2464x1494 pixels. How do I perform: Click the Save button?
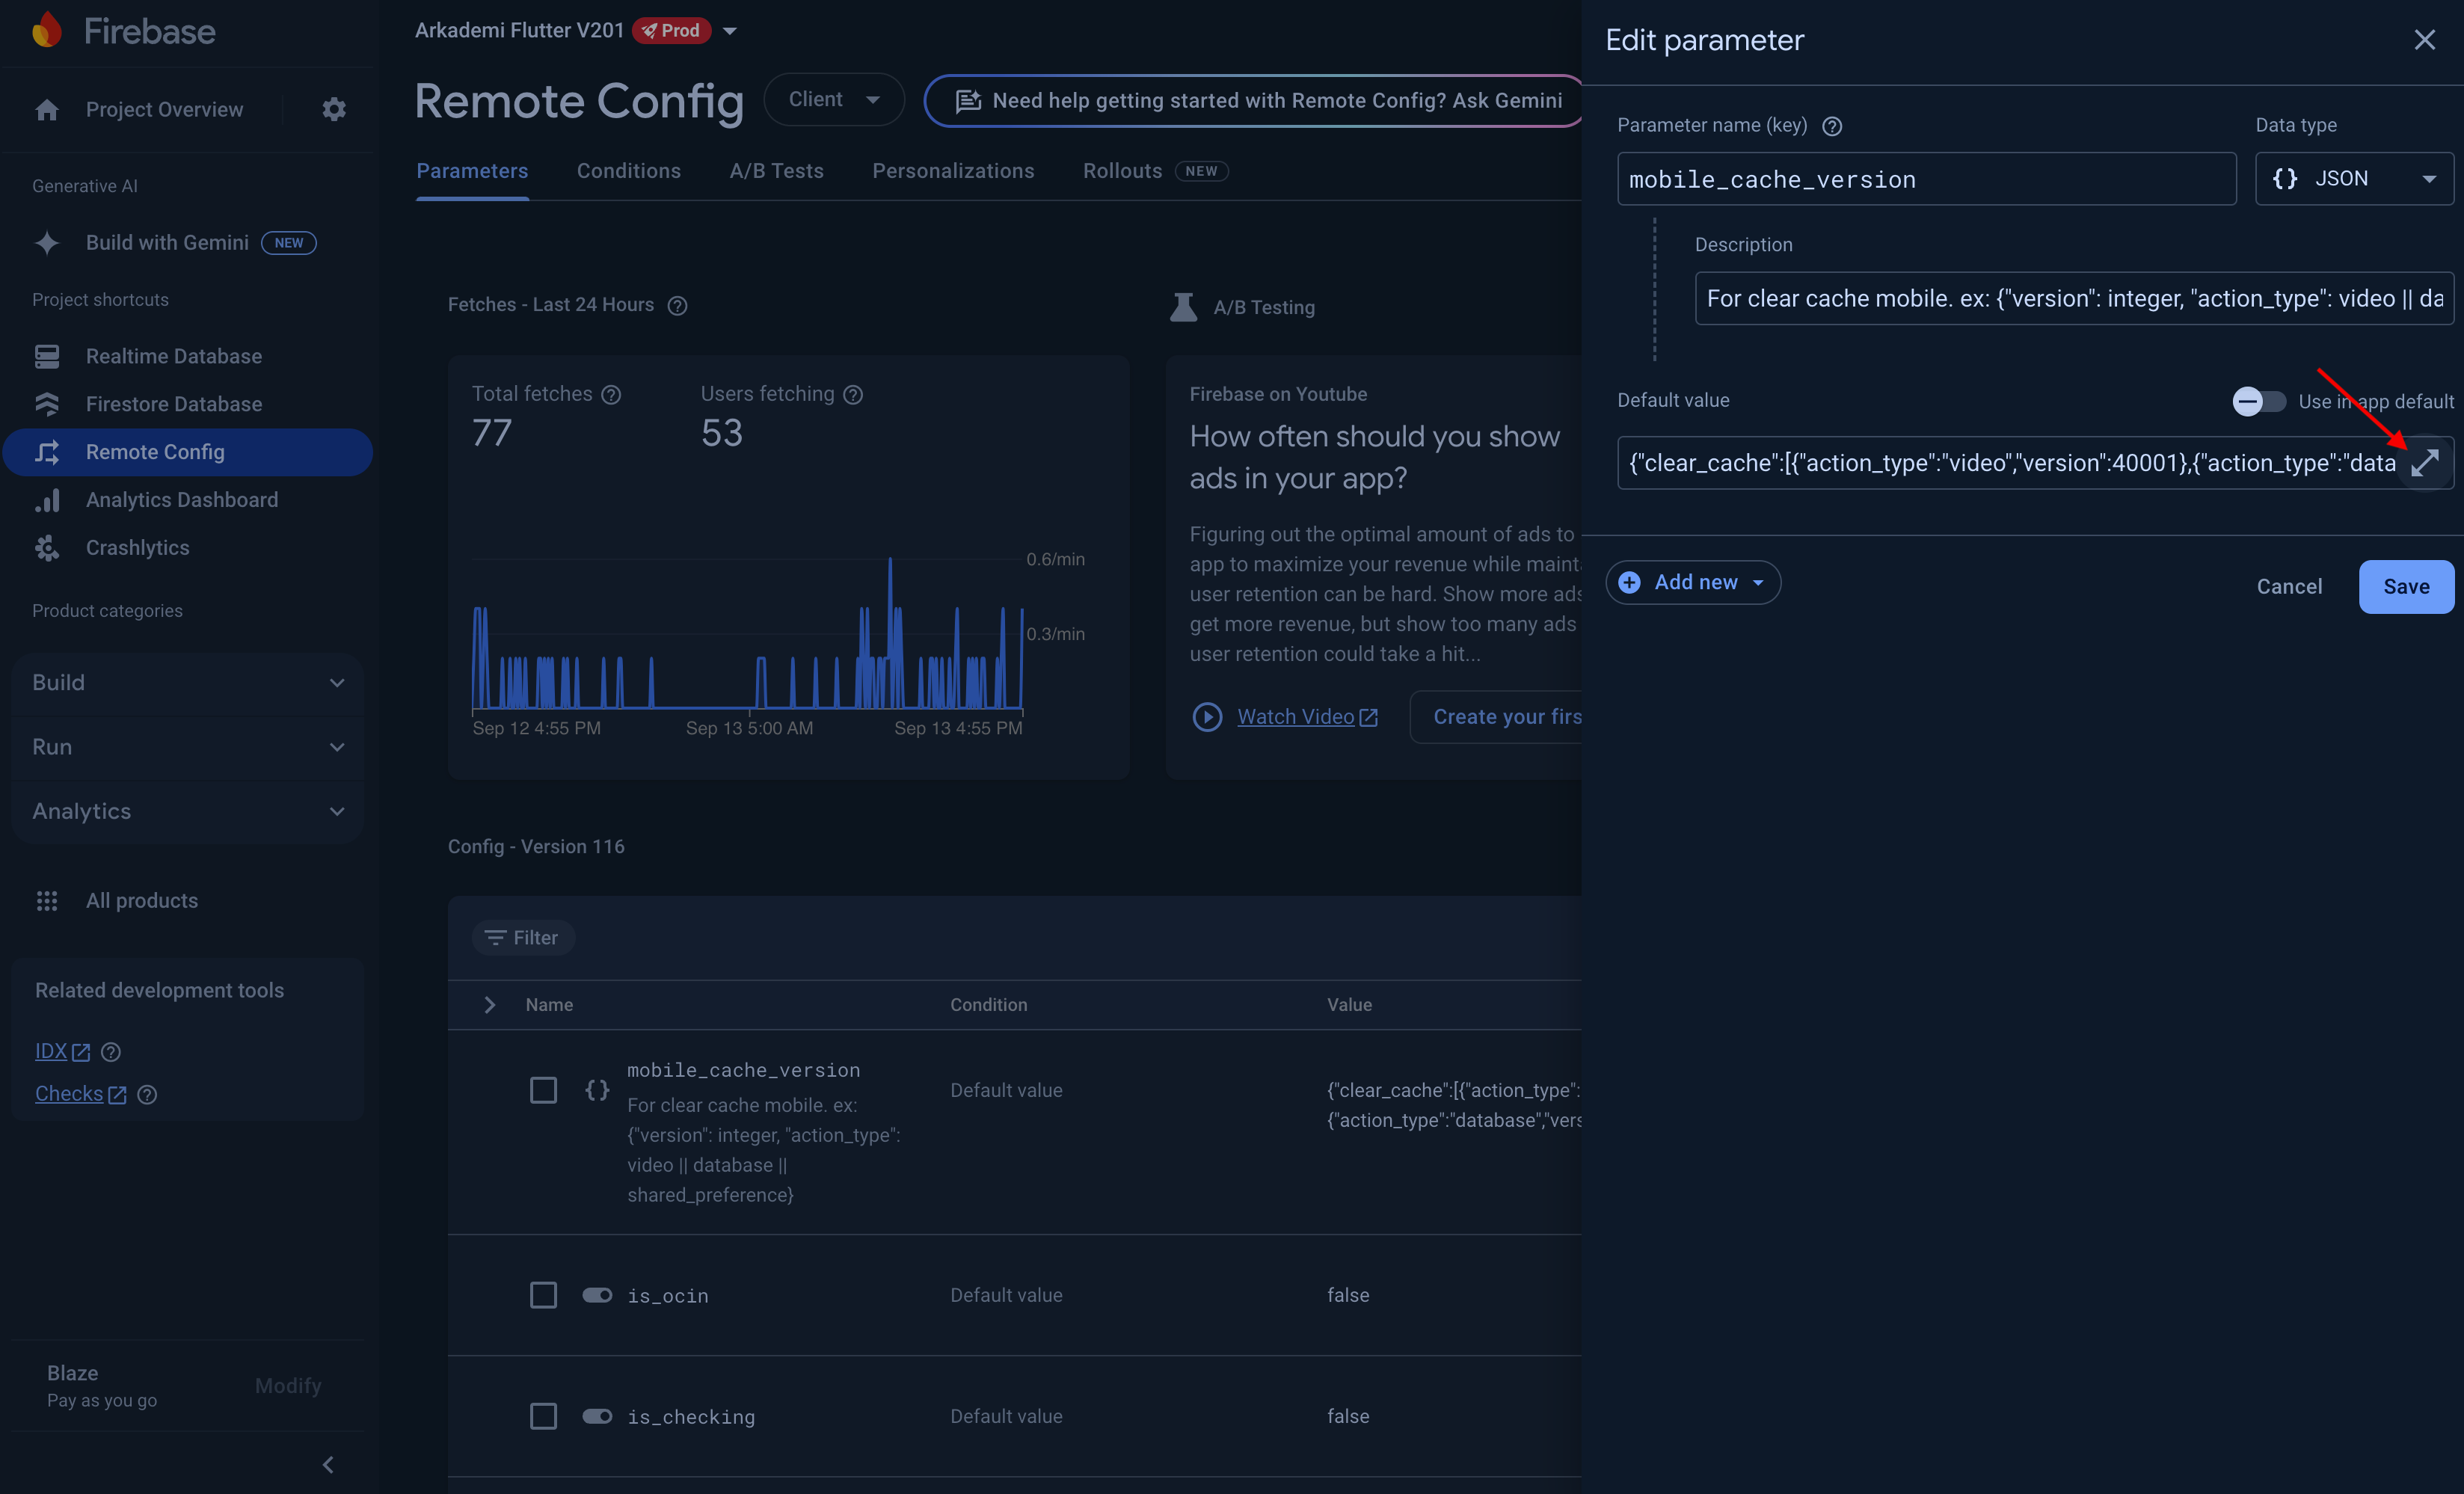(2405, 587)
